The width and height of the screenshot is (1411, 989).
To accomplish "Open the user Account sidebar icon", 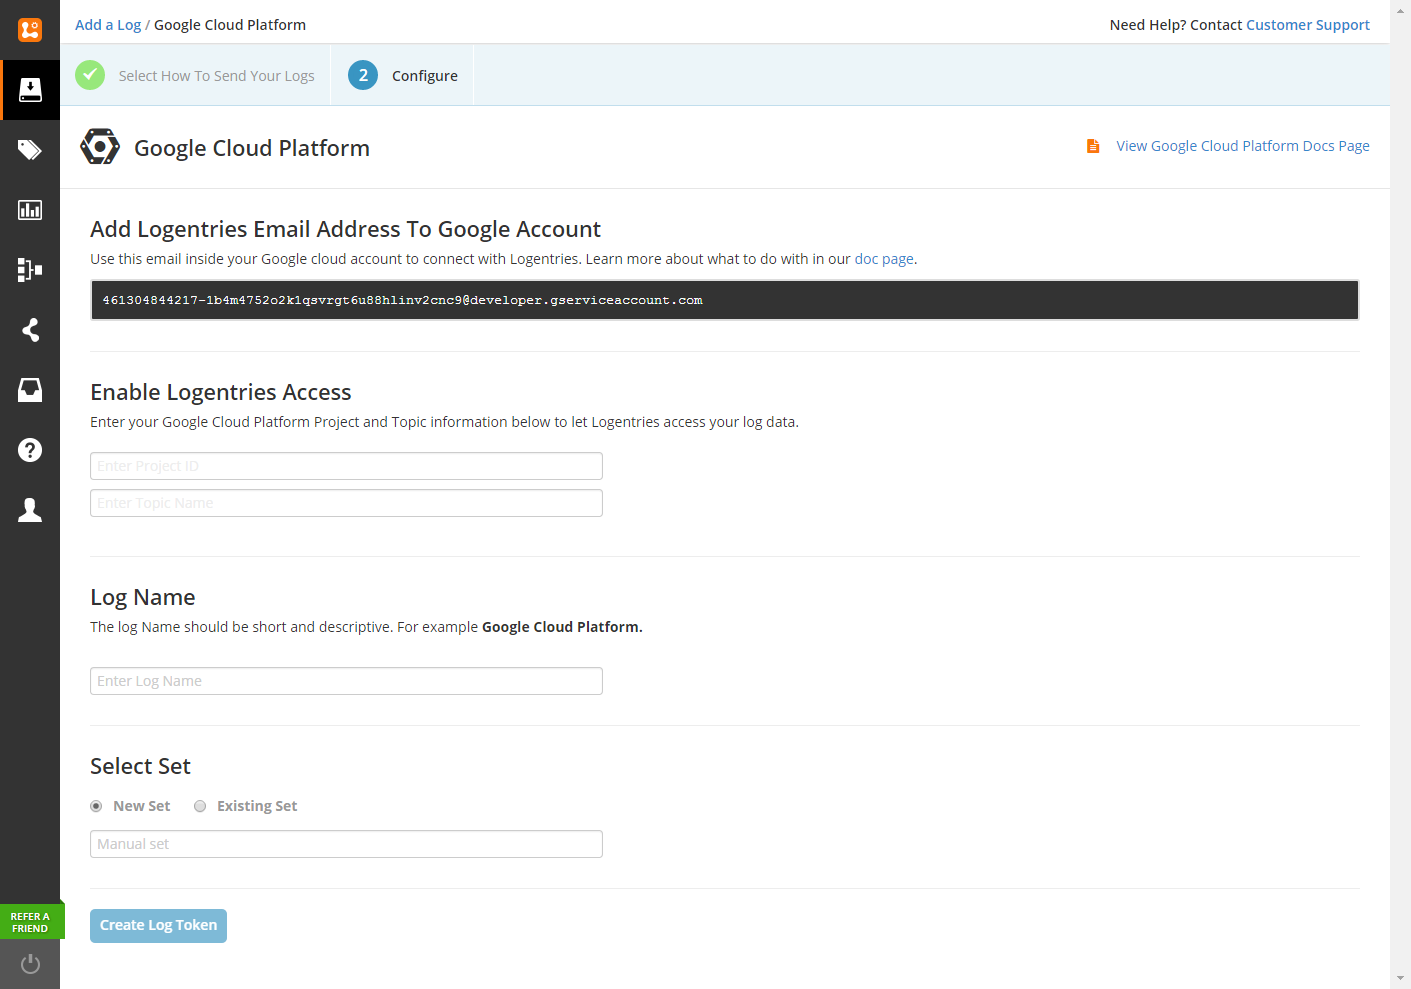I will 30,510.
